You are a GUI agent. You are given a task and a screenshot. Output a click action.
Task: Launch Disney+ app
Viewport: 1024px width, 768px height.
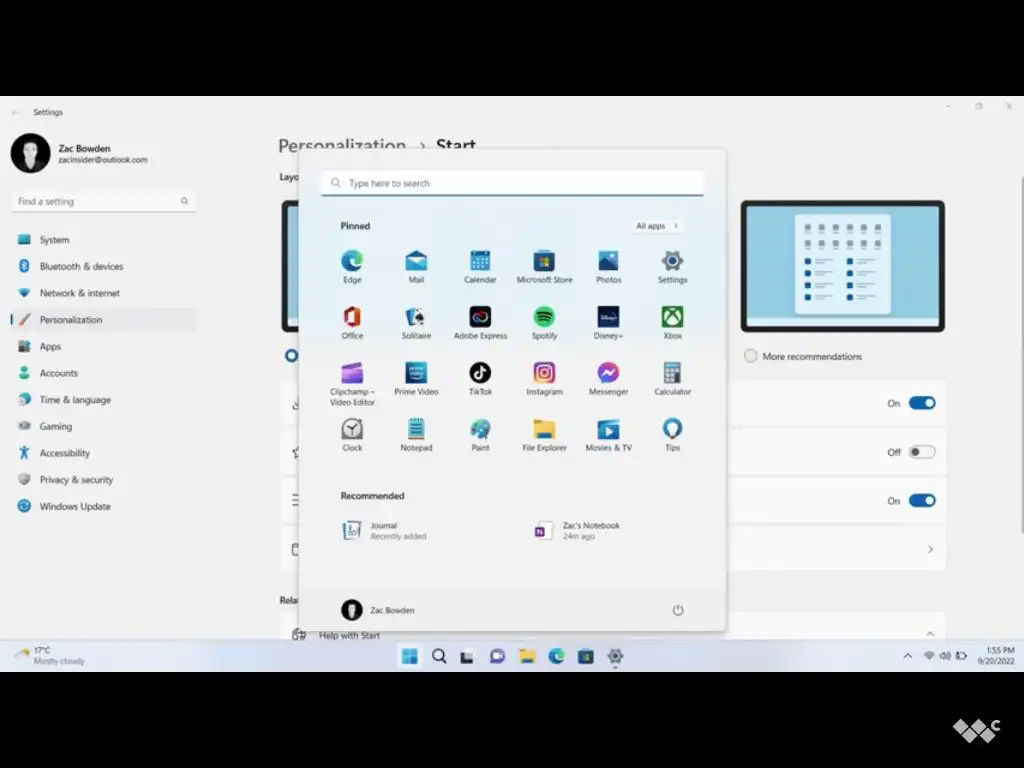608,323
